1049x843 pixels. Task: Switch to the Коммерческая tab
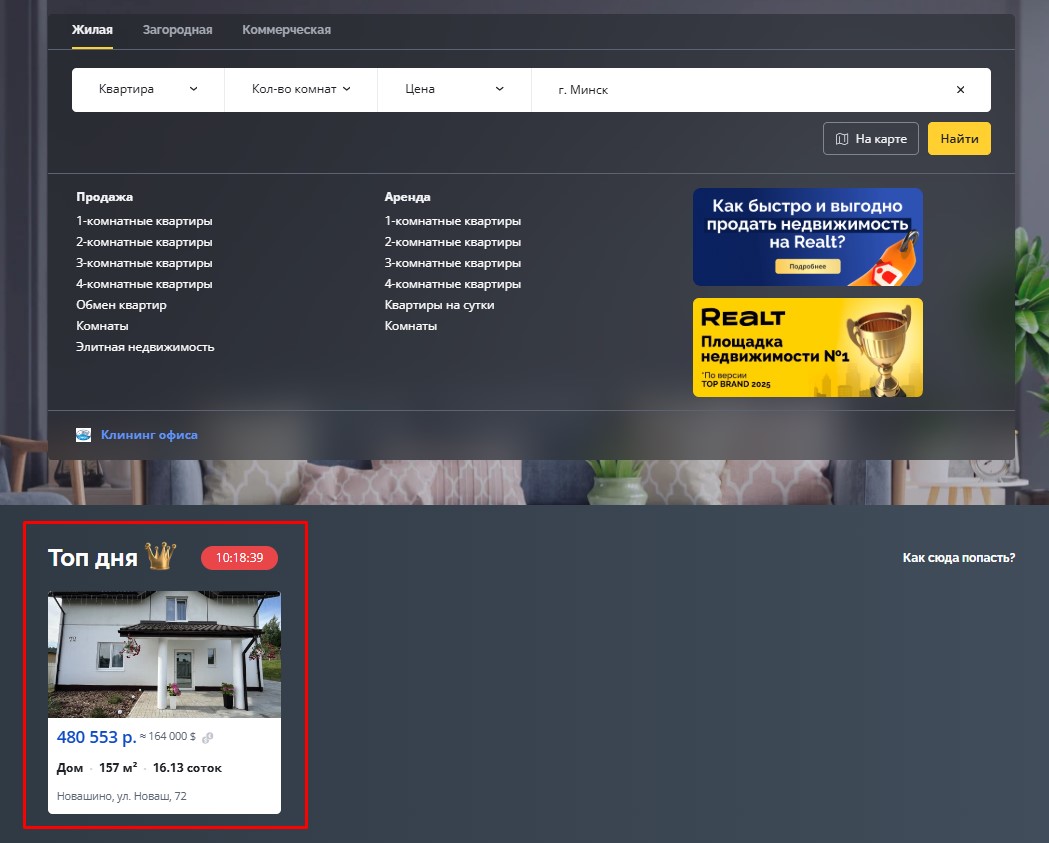[286, 30]
